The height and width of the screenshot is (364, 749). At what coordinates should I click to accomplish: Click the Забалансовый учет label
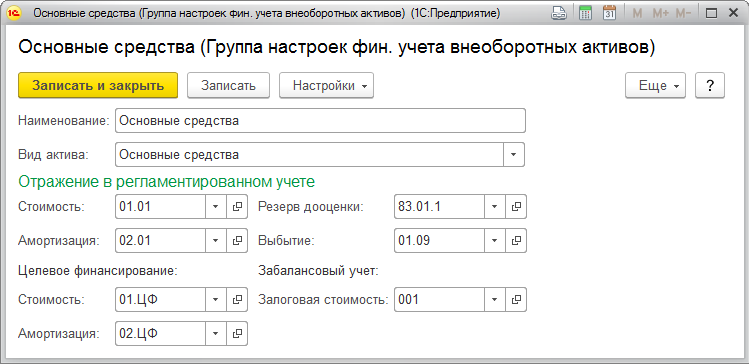click(x=319, y=271)
